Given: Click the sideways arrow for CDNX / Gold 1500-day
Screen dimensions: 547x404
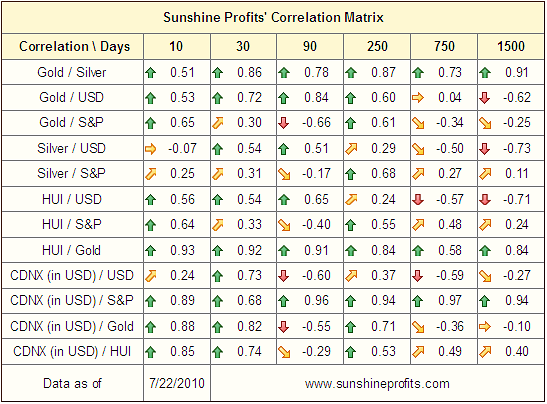Looking at the screenshot, I should (485, 327).
